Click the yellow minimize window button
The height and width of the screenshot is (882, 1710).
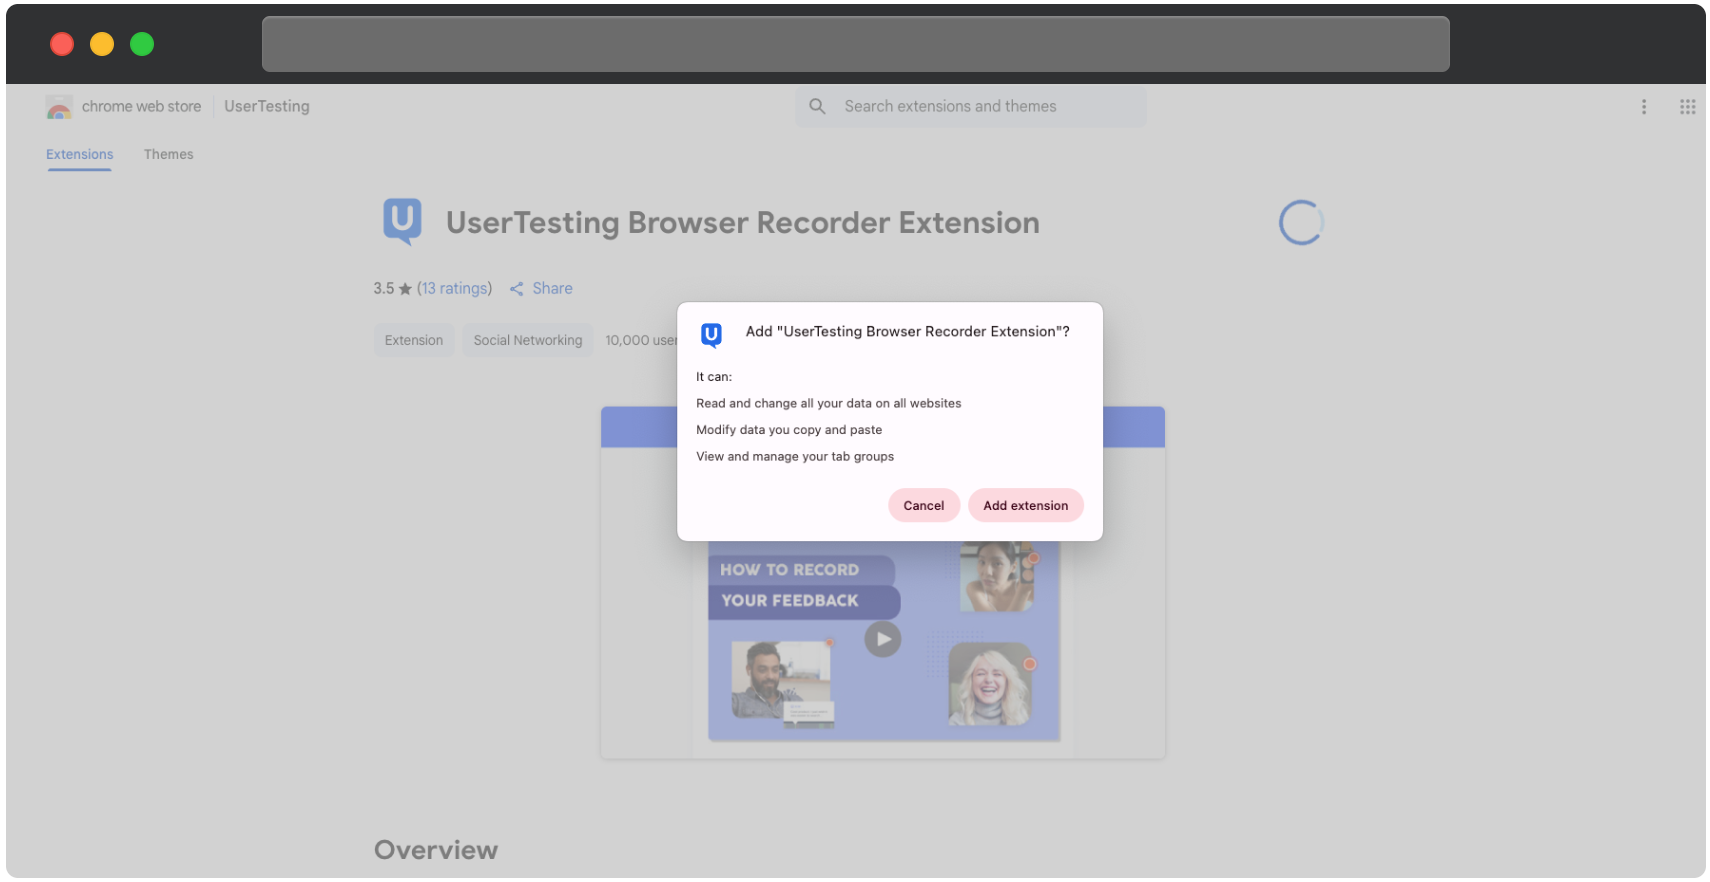102,44
